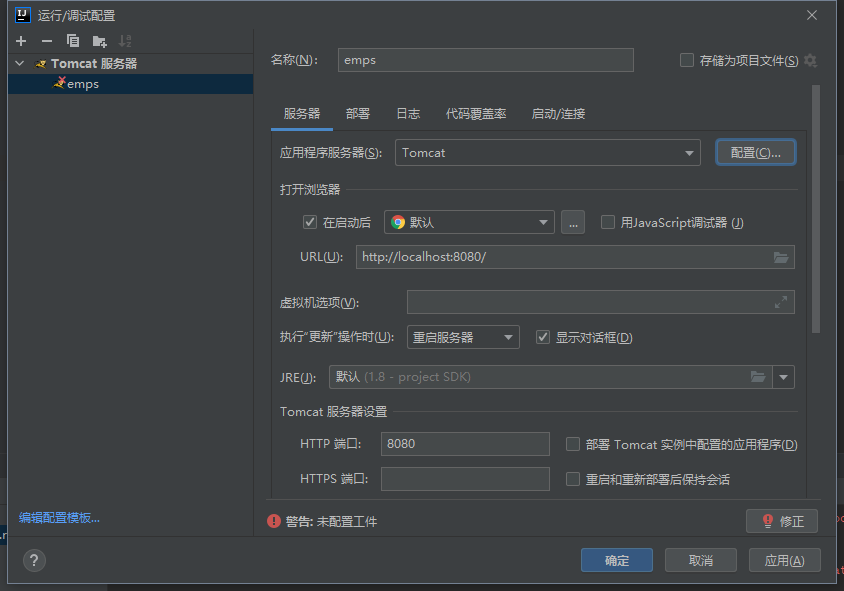Click the 配置(C)... button
The image size is (844, 591).
point(756,153)
